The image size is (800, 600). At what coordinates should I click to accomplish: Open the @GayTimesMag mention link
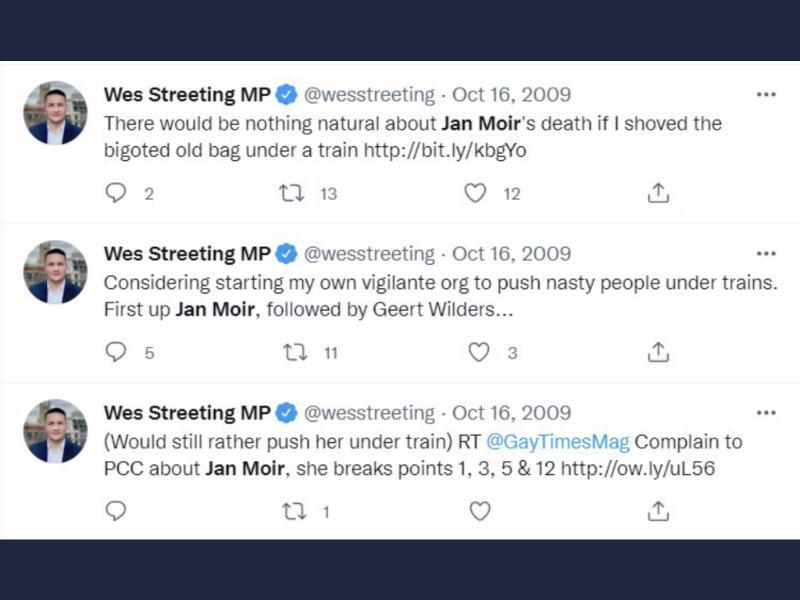558,442
